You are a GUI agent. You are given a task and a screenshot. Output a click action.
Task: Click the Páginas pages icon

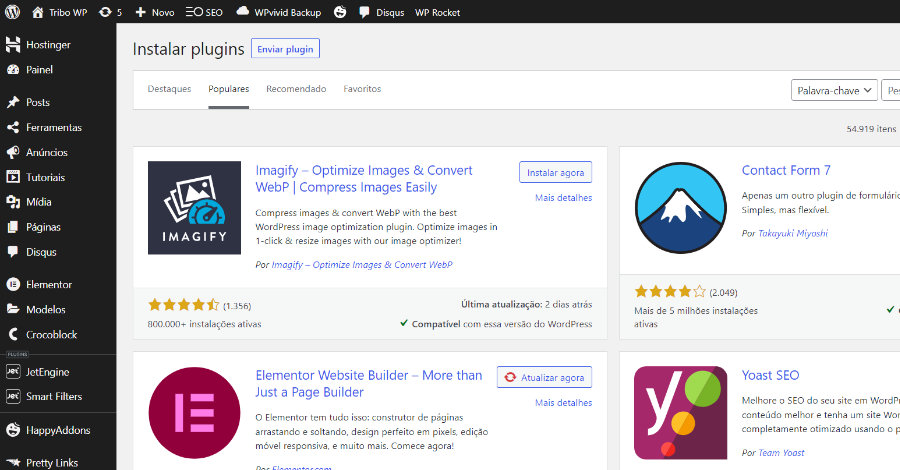tap(13, 227)
